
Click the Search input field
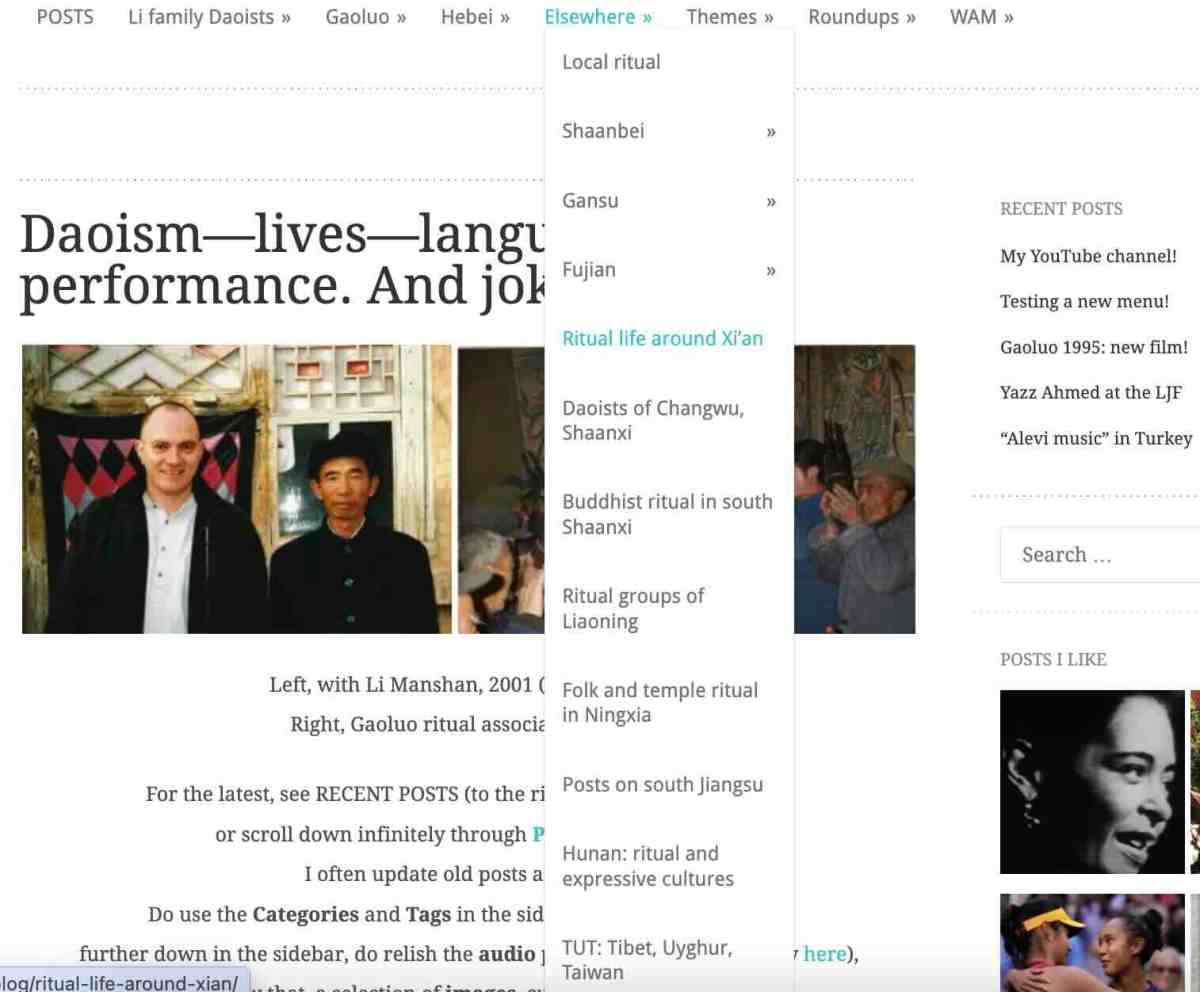1100,555
